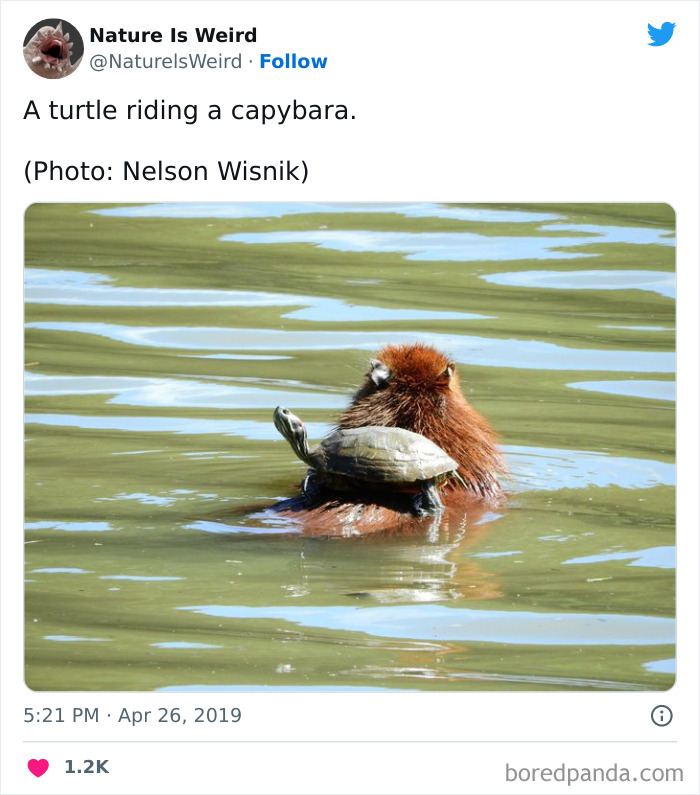Click the Nelson Wisnik photo credit line
The image size is (700, 795).
pos(166,171)
